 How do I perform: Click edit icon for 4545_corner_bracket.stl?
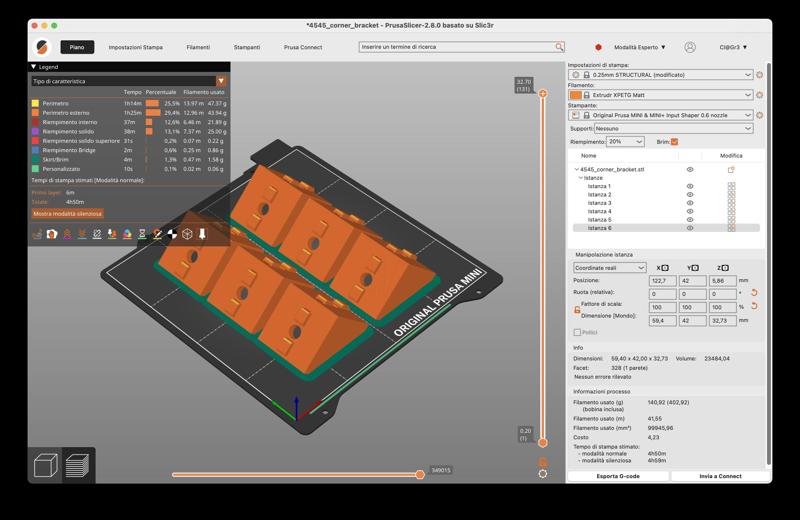point(731,170)
